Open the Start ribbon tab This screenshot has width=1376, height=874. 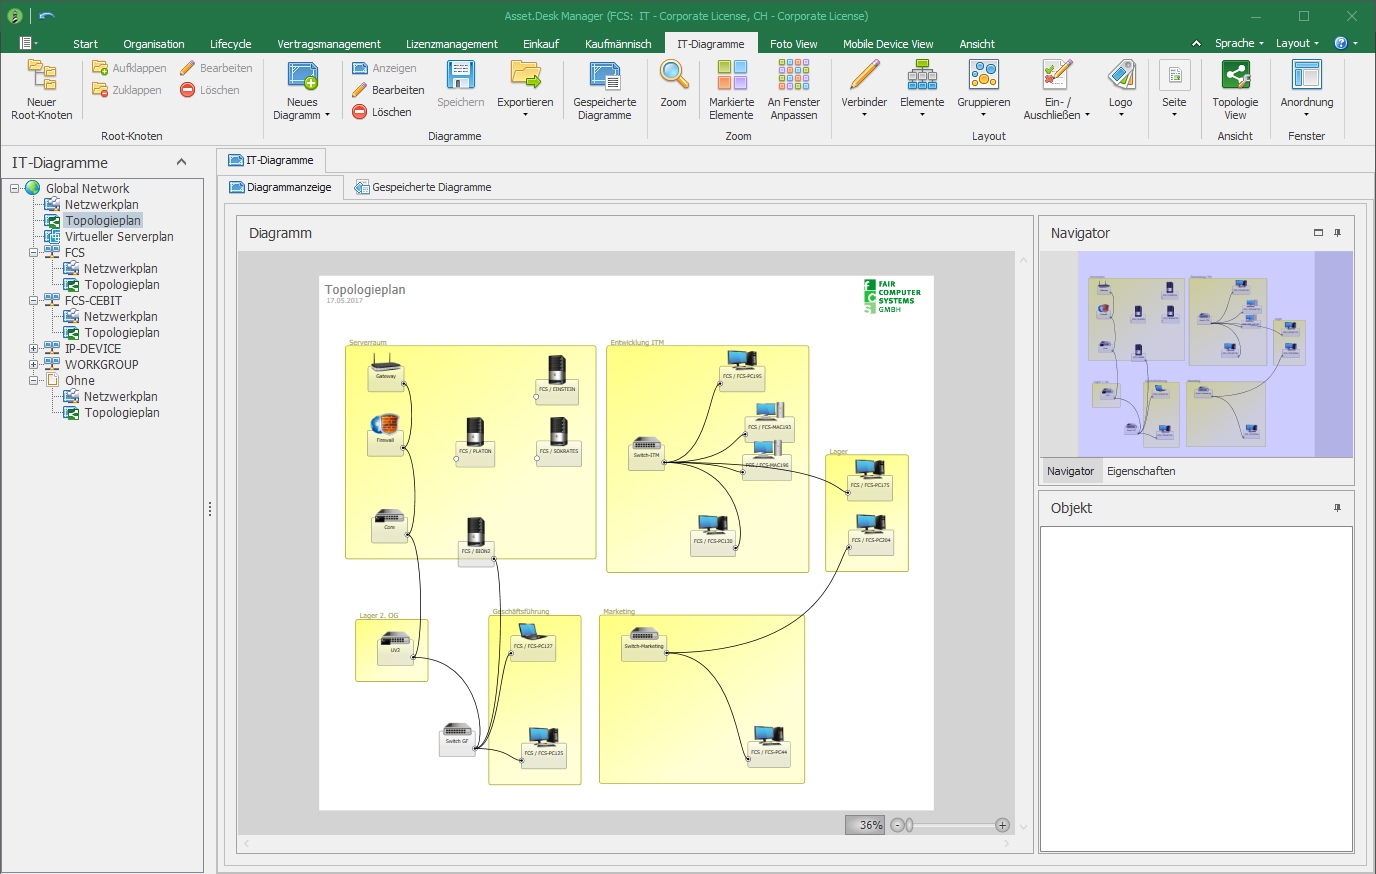(x=85, y=44)
